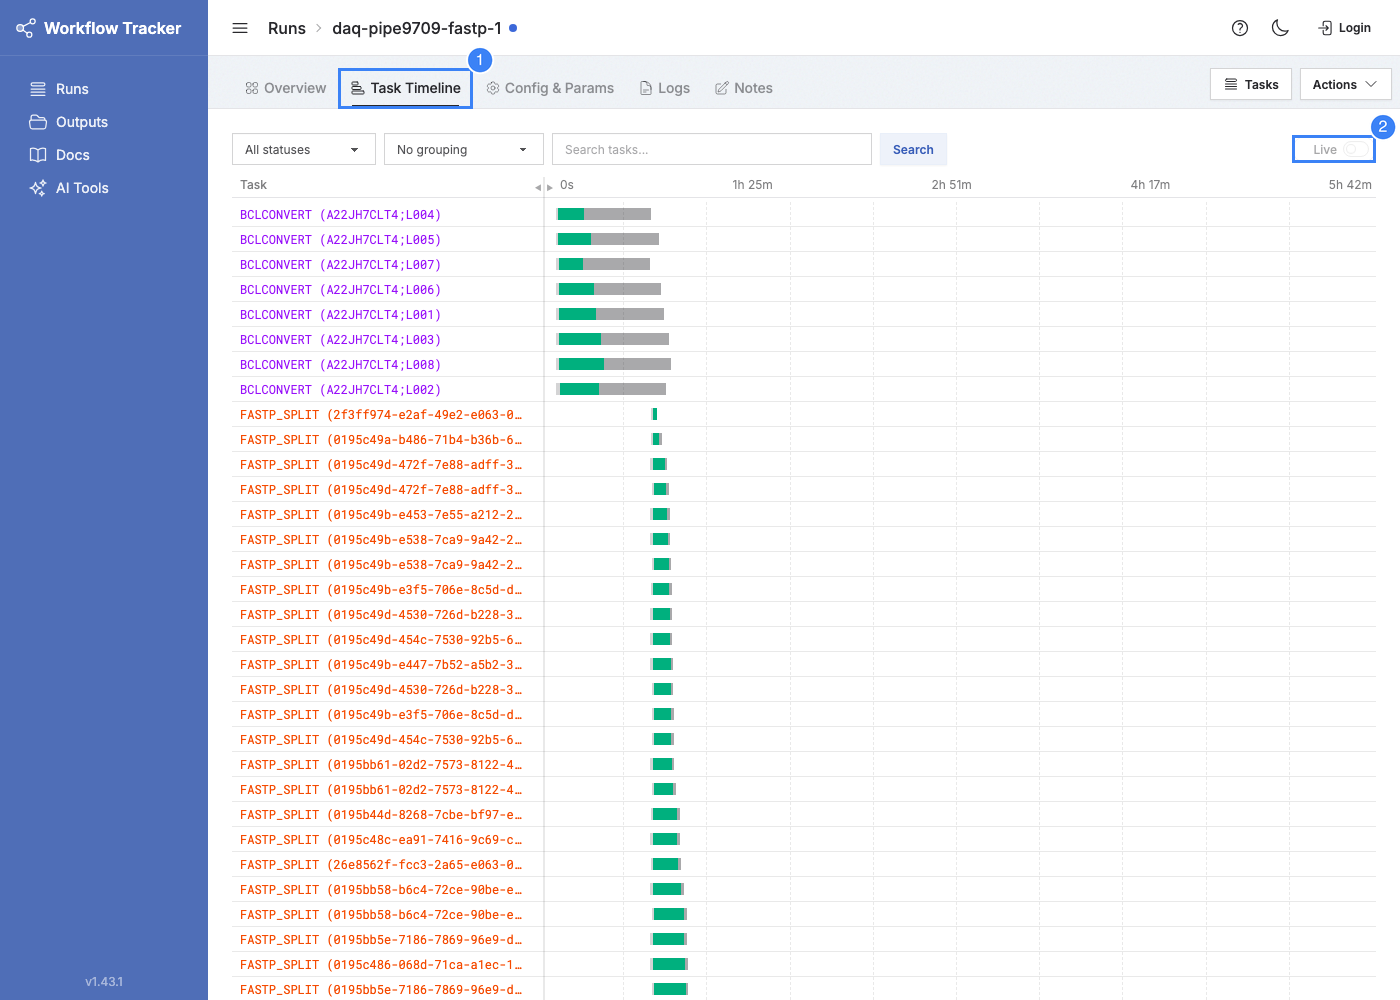Select the Task Timeline tab

click(x=405, y=88)
